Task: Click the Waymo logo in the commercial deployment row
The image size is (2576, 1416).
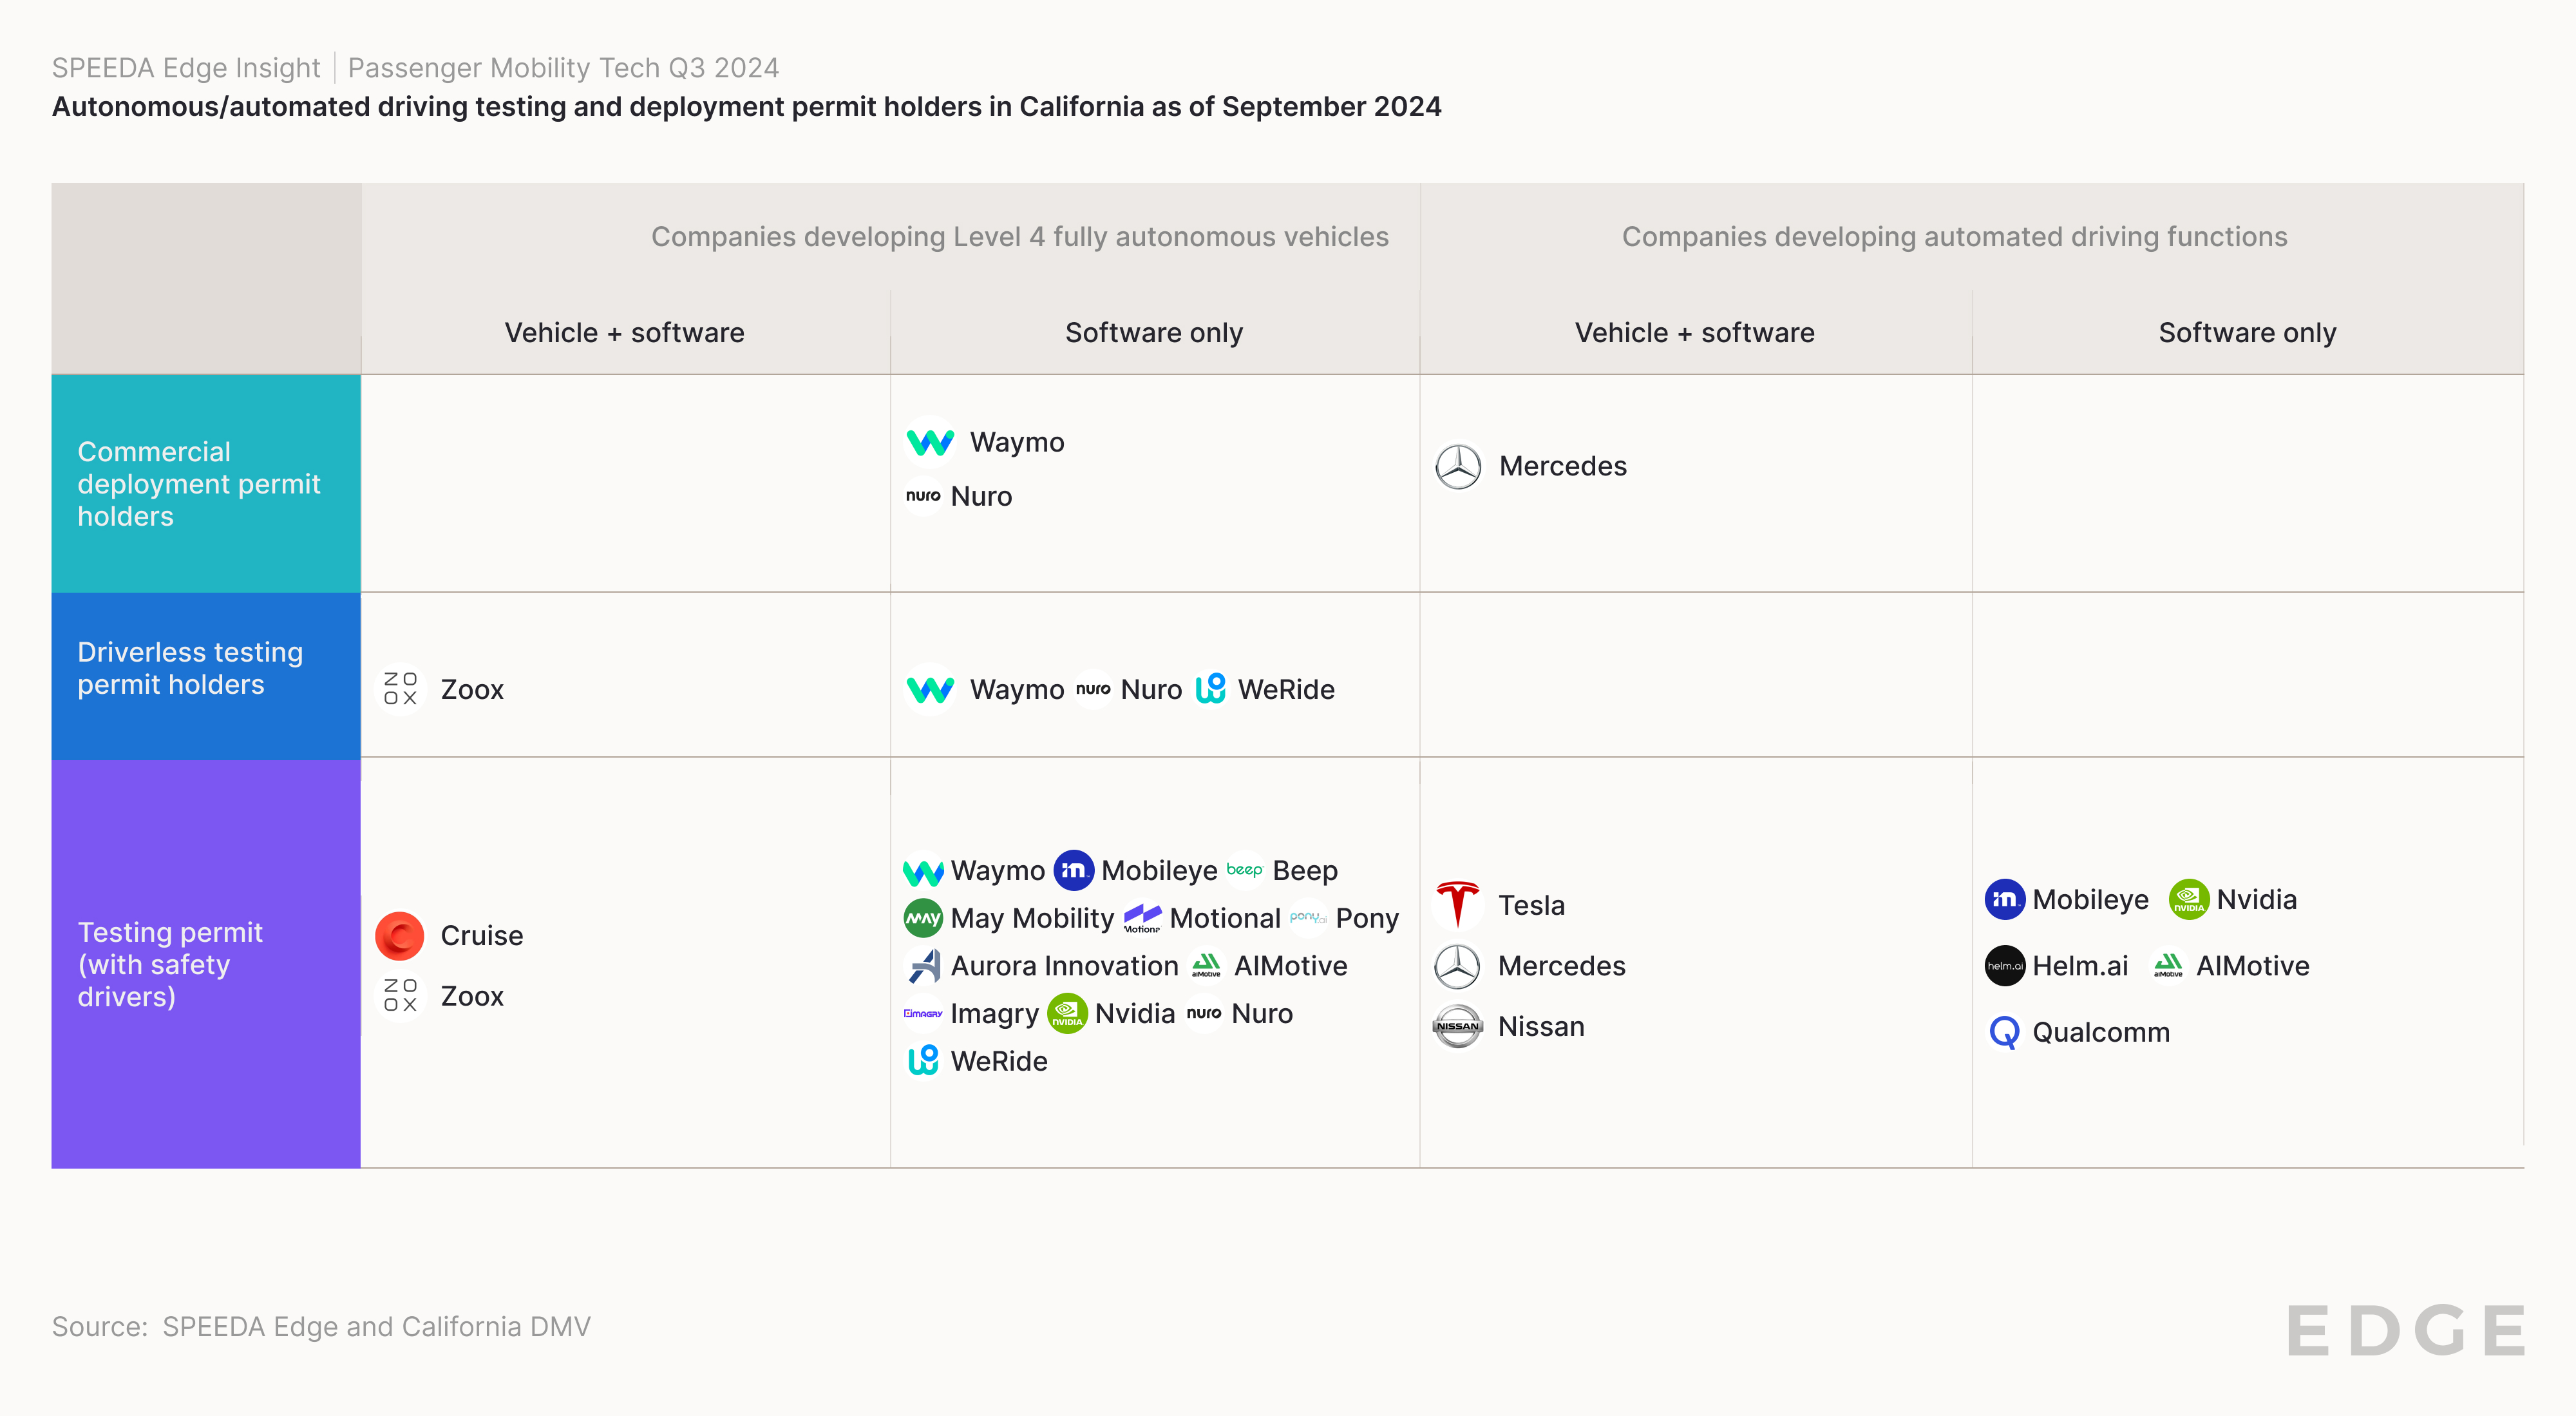Action: 930,442
